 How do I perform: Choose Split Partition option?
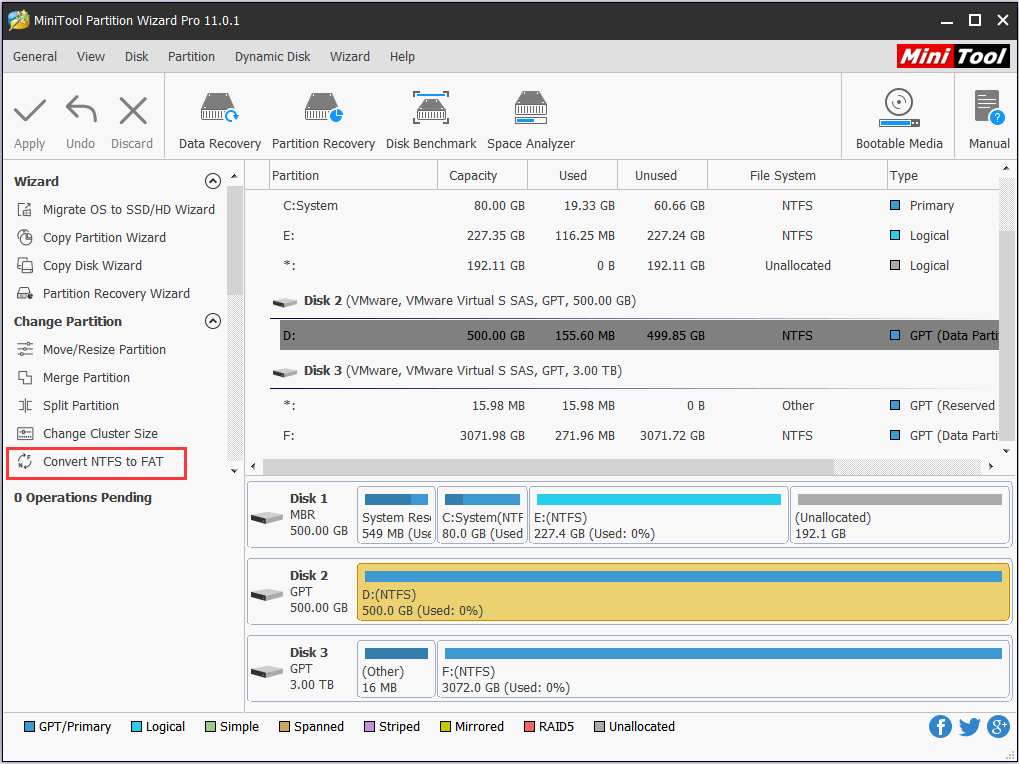click(81, 405)
